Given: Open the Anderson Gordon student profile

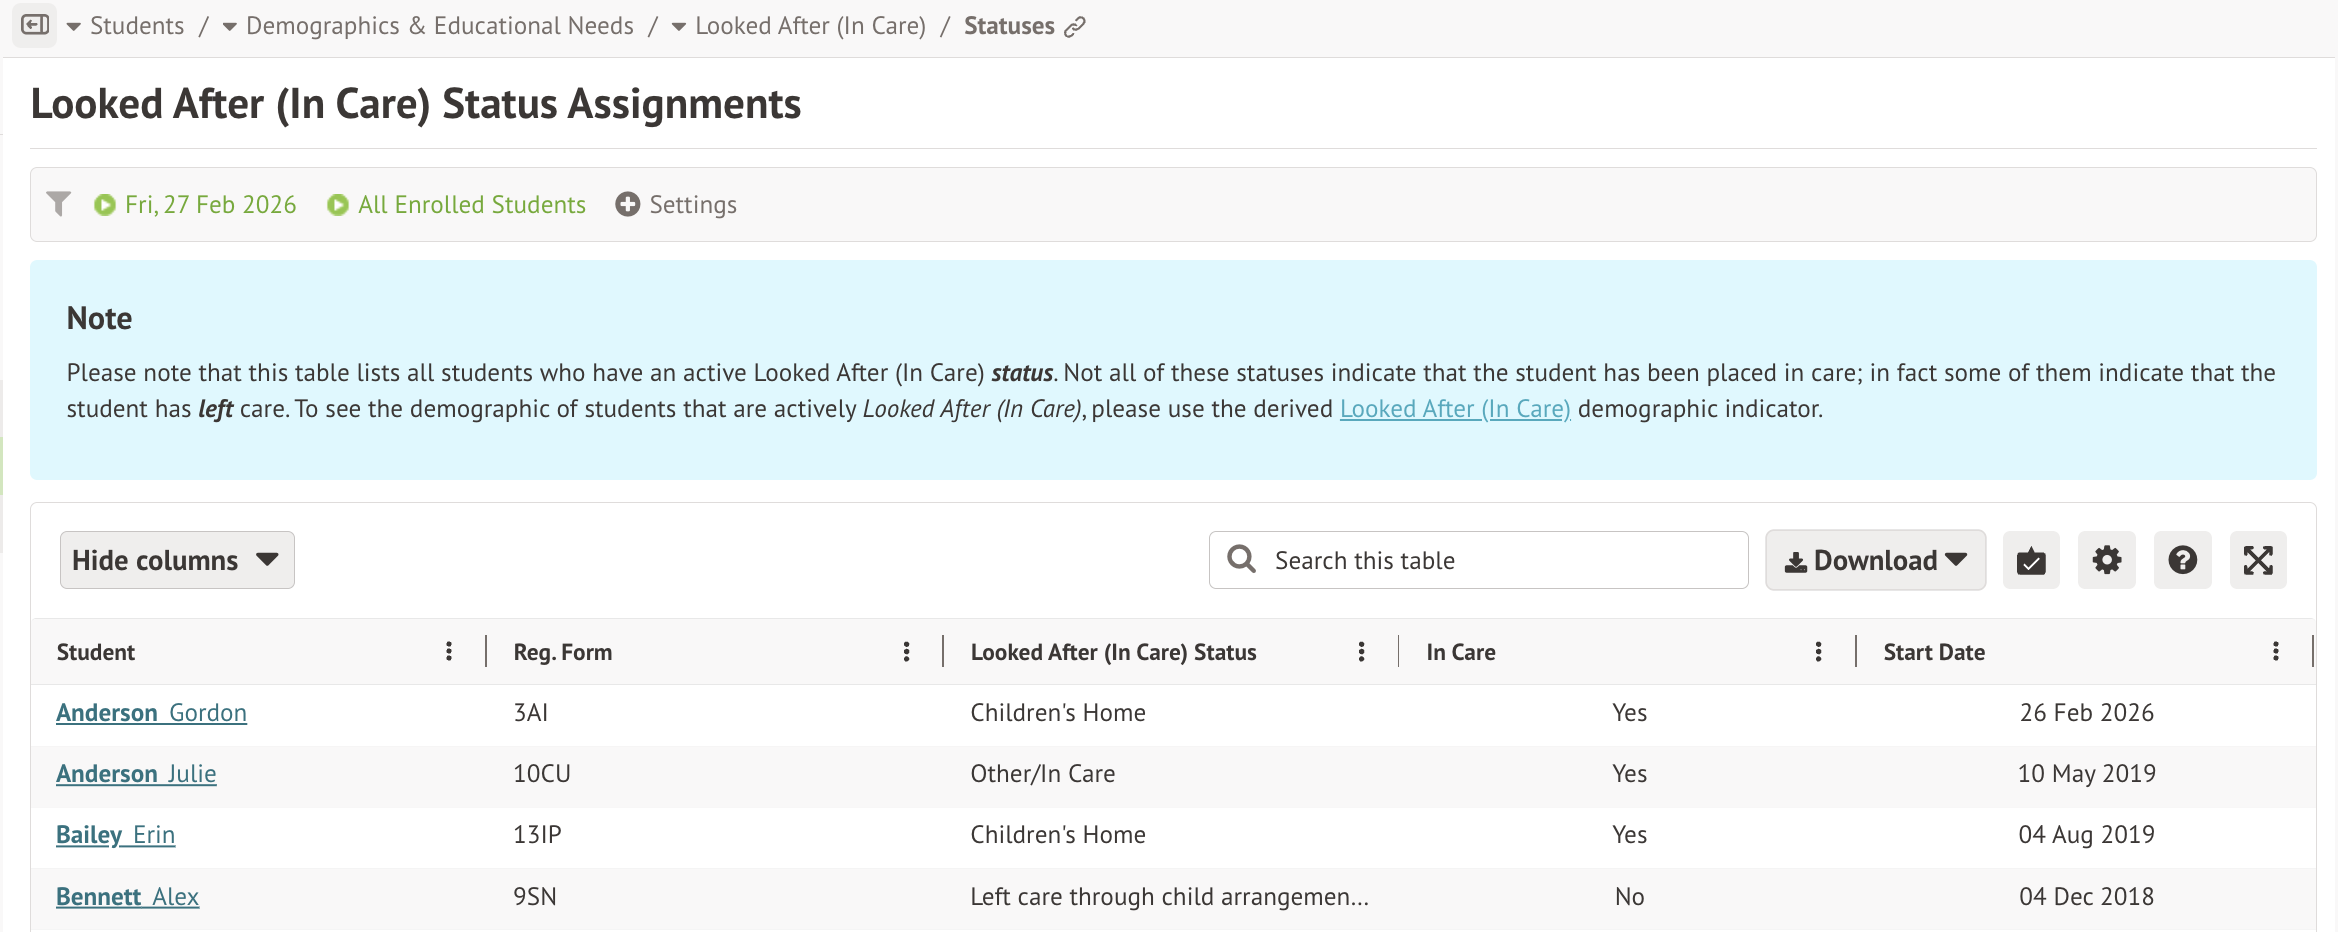Looking at the screenshot, I should 151,713.
